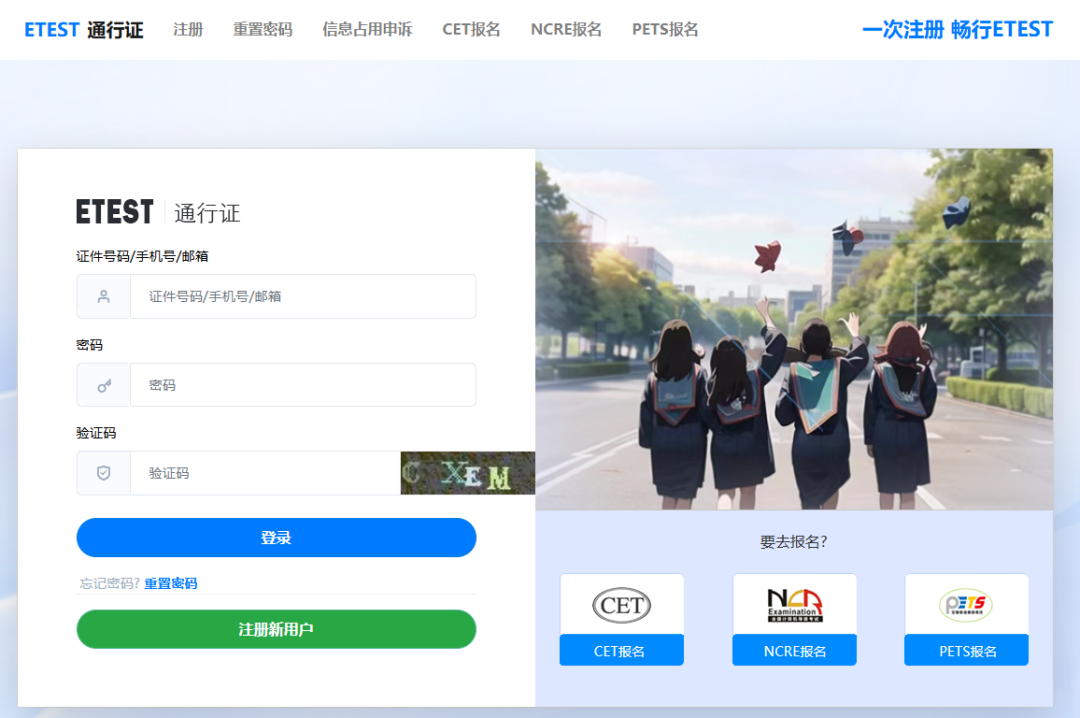1080x718 pixels.
Task: Click the blue 登录 button
Action: (276, 537)
